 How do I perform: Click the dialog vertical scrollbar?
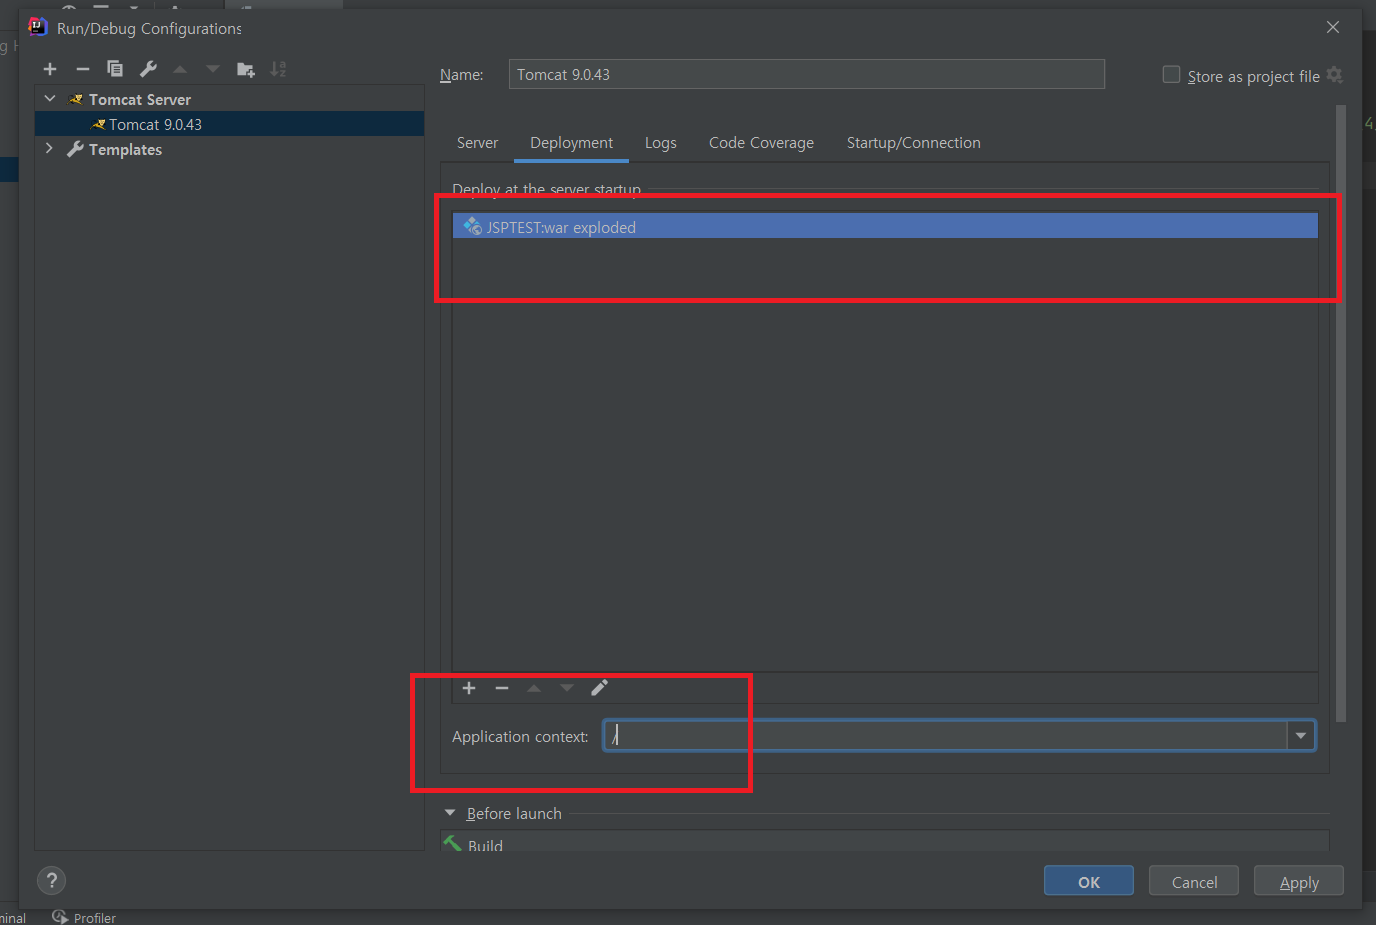tap(1341, 413)
